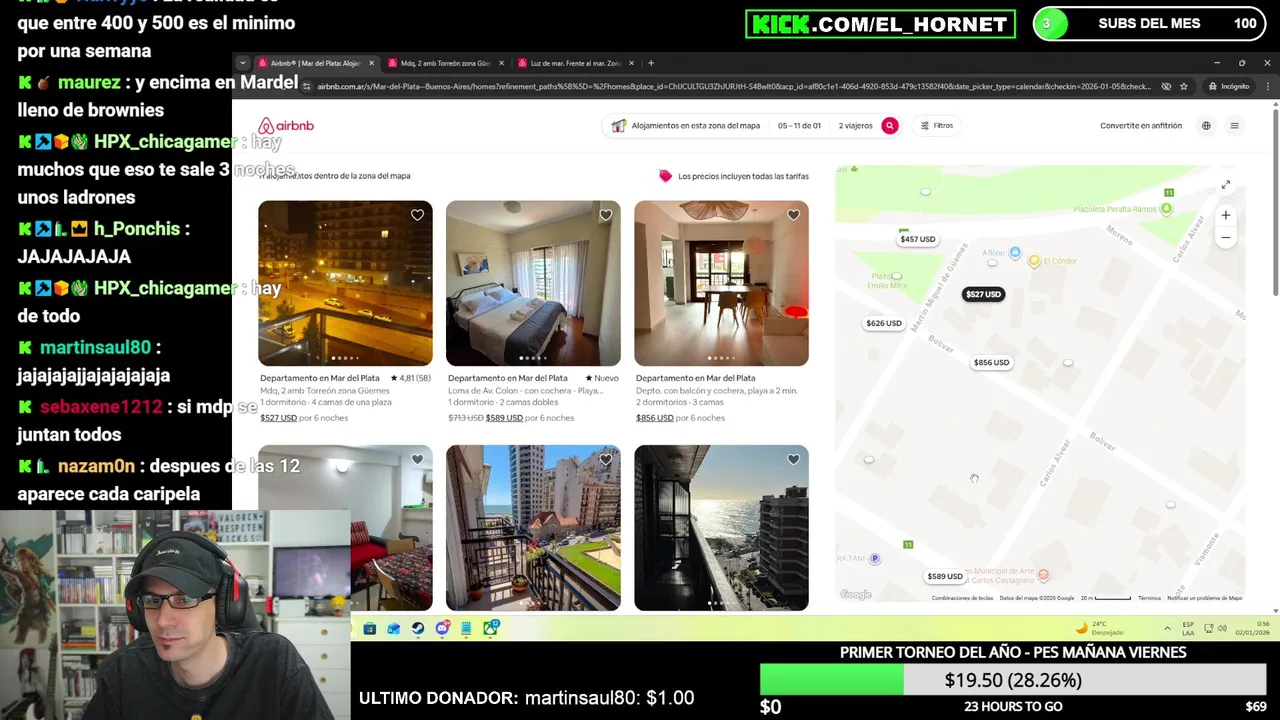1280x720 pixels.
Task: Zoom out on the map
Action: (x=1226, y=238)
